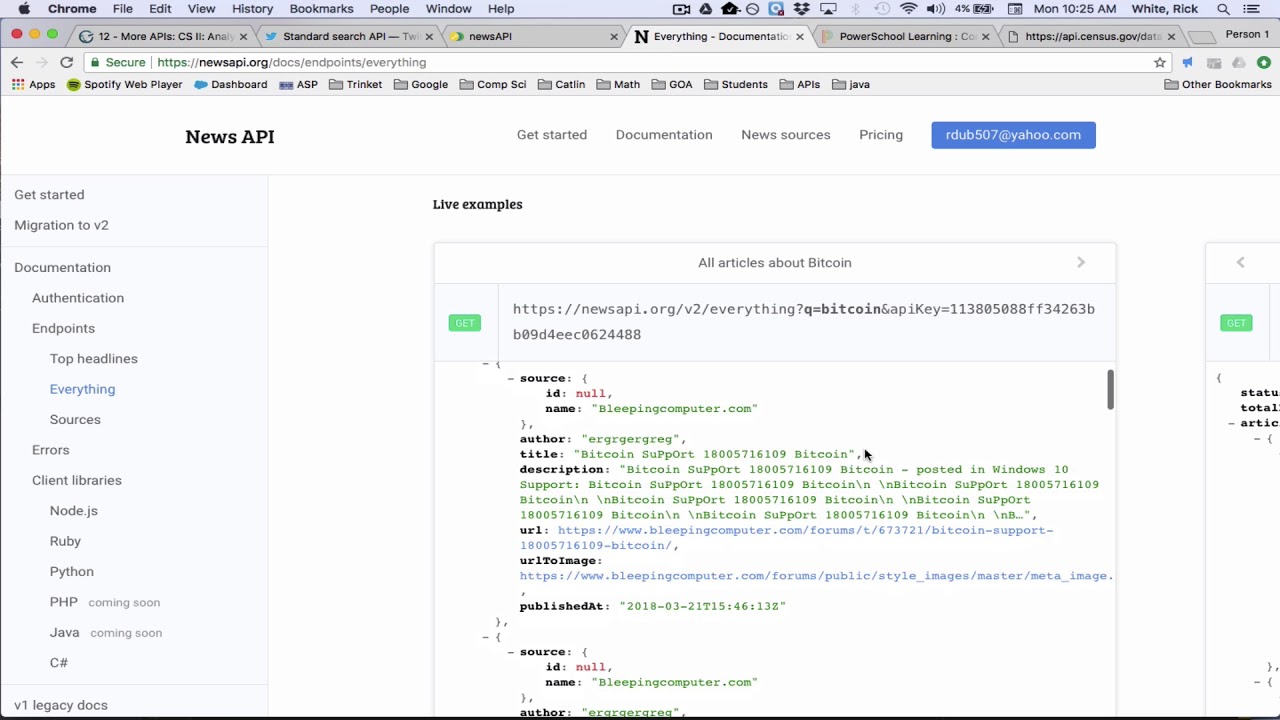Click the address bar URL field
The height and width of the screenshot is (720, 1280).
[620, 62]
